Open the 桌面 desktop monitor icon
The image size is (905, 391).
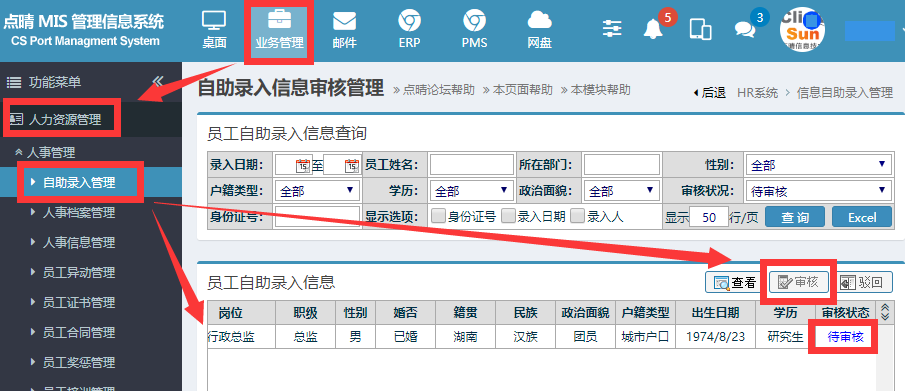click(214, 22)
